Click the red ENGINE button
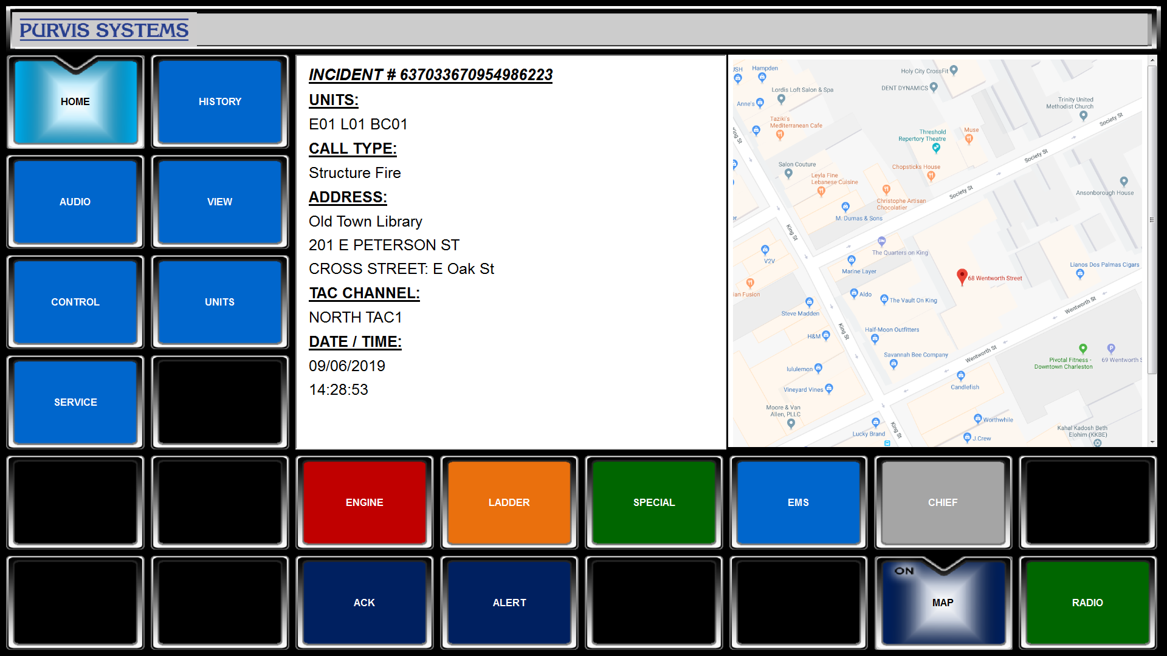This screenshot has height=656, width=1167. (x=364, y=503)
